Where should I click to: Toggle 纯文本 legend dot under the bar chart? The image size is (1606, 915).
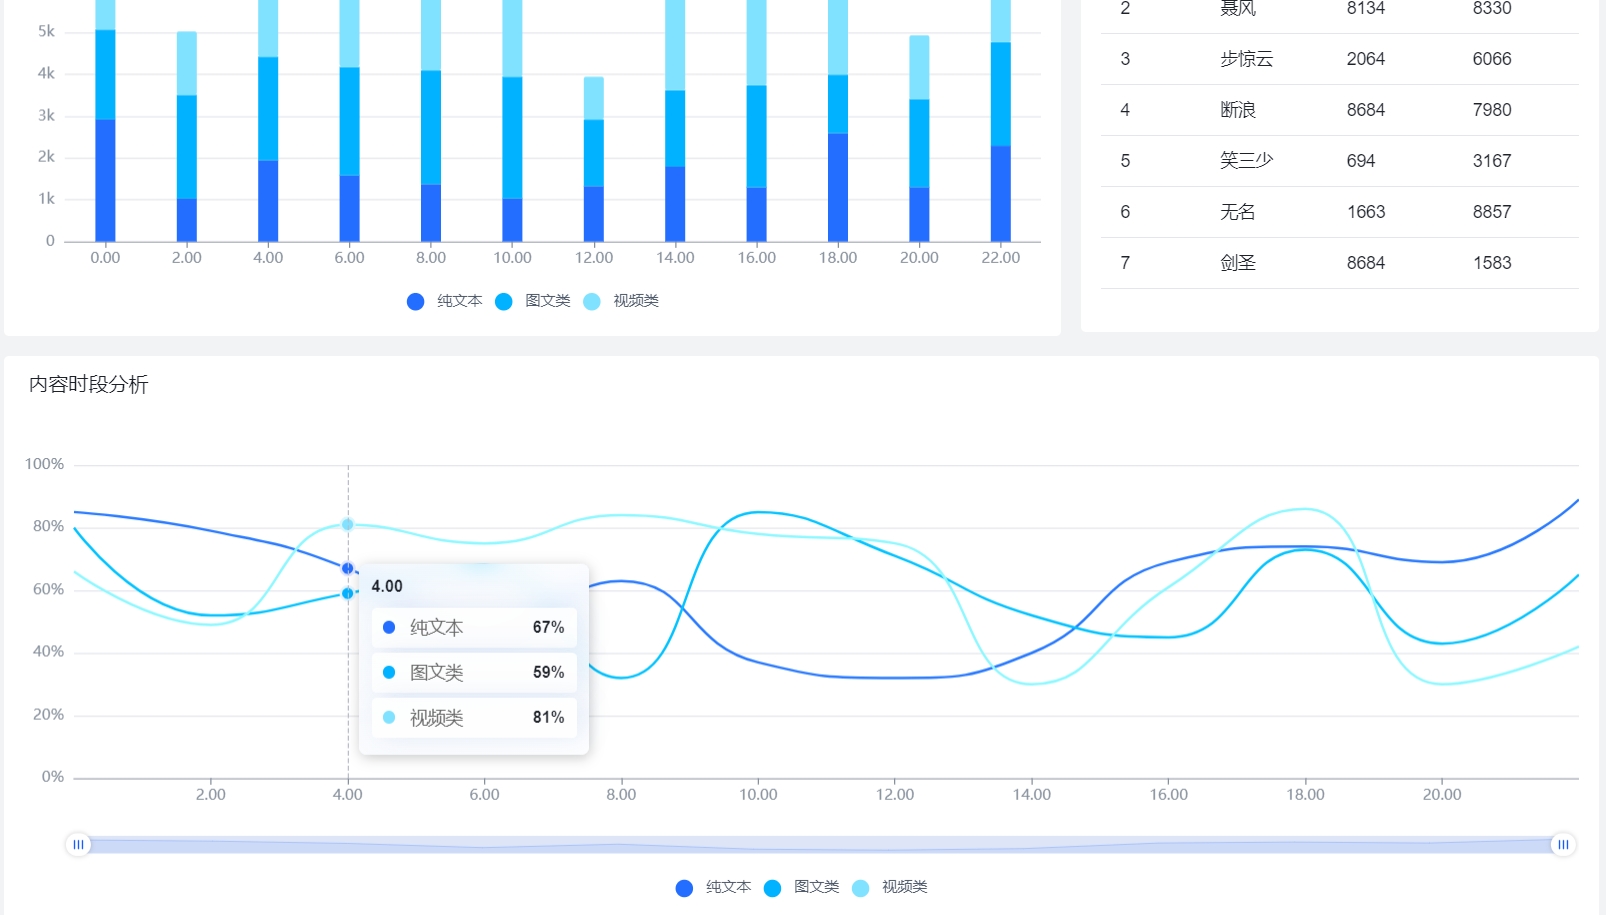[416, 301]
